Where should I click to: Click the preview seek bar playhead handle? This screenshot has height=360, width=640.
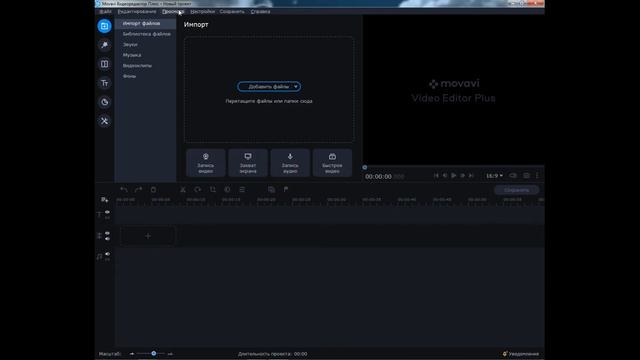pyautogui.click(x=364, y=167)
